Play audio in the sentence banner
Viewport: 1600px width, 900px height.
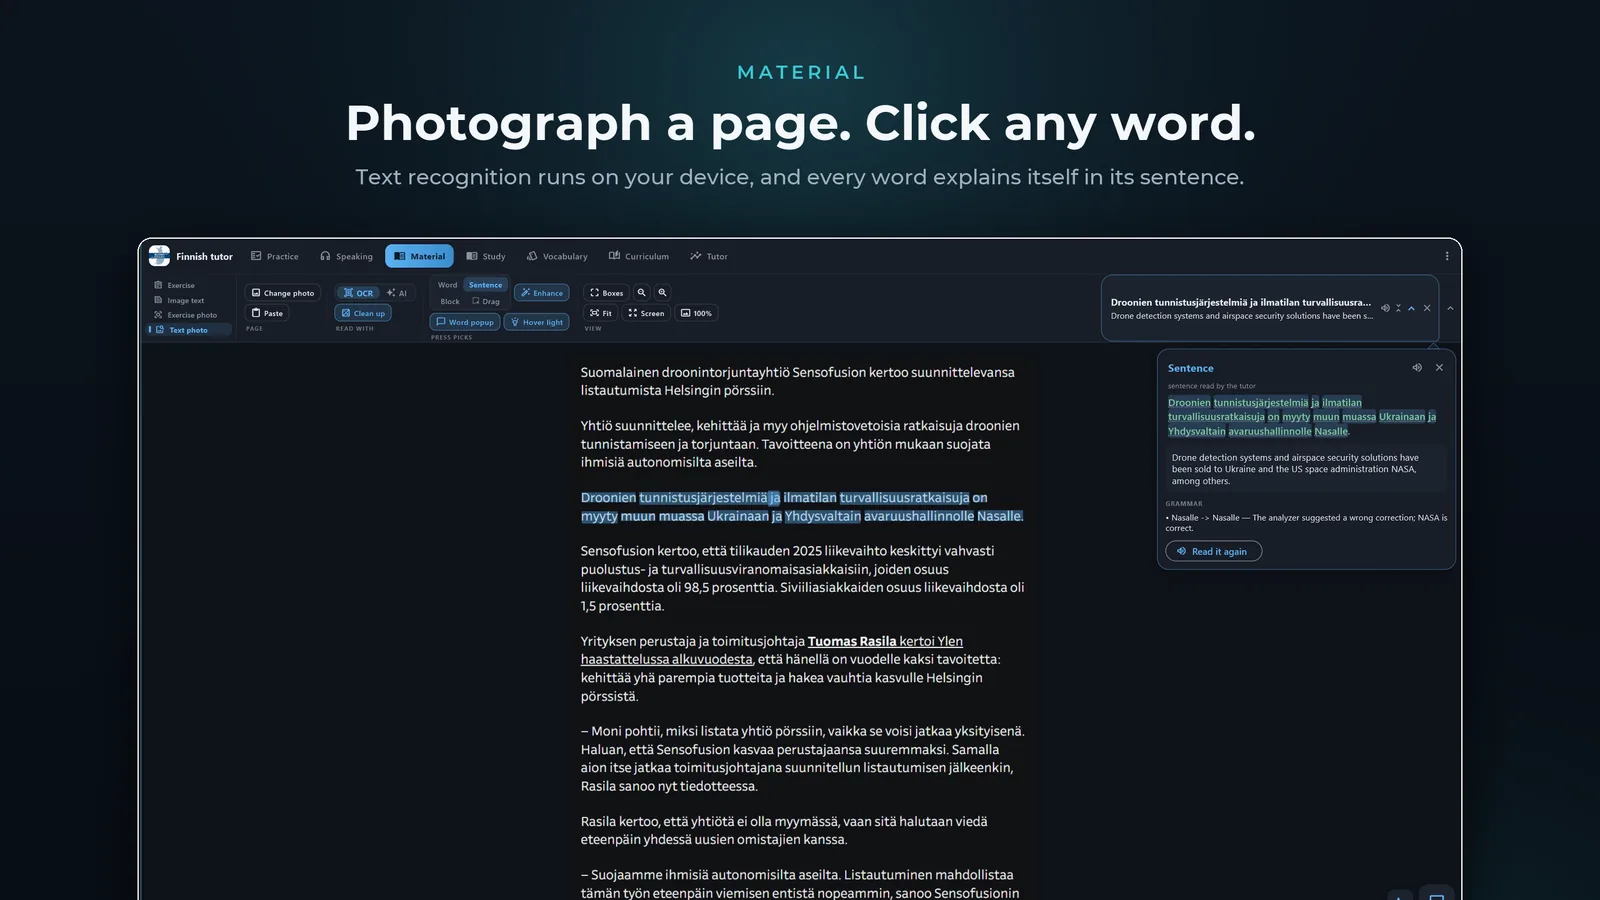(1385, 308)
